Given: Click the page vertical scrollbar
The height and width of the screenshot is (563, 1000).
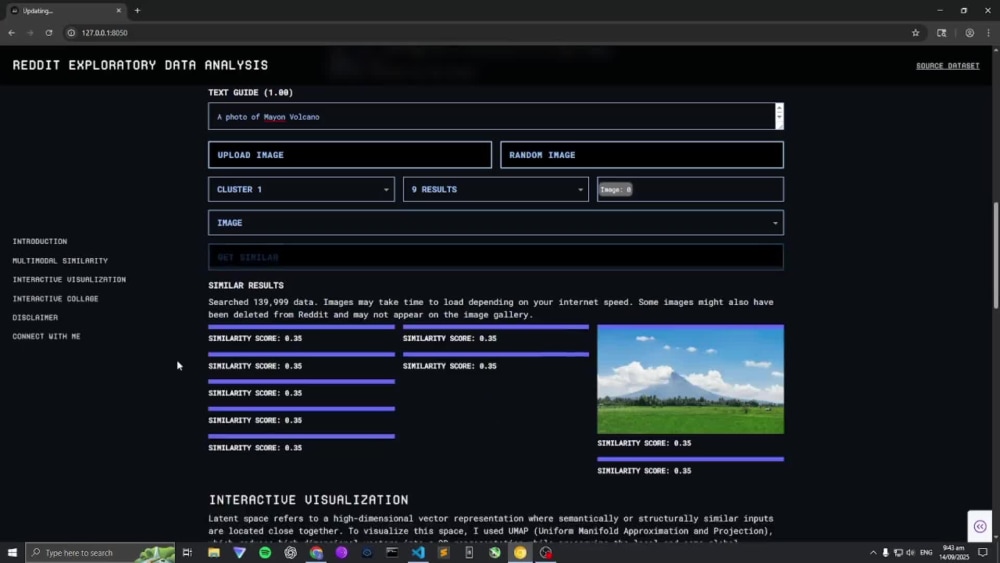Looking at the screenshot, I should [996, 255].
